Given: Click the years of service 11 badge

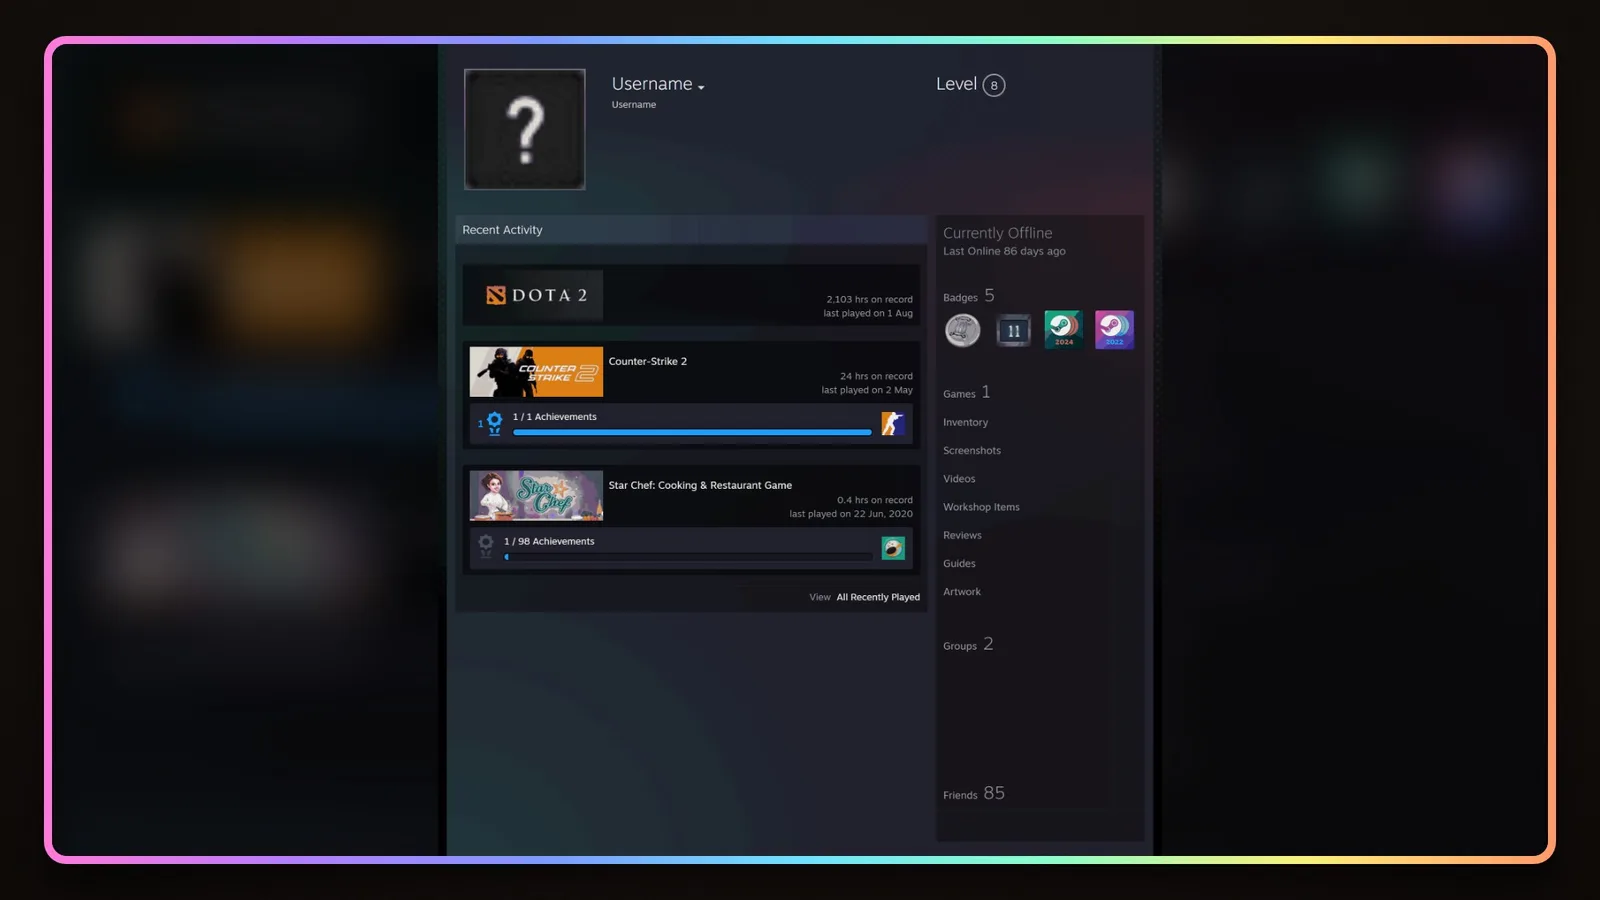Looking at the screenshot, I should [x=1013, y=330].
